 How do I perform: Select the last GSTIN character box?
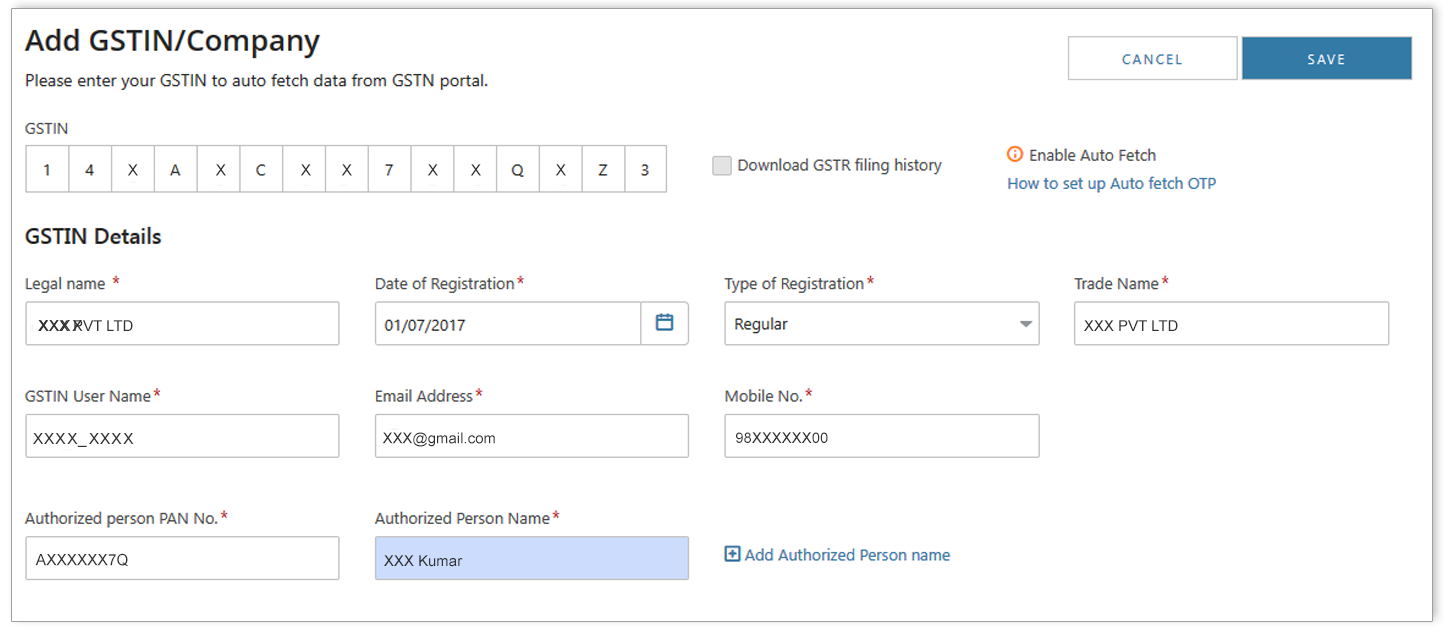(x=645, y=170)
